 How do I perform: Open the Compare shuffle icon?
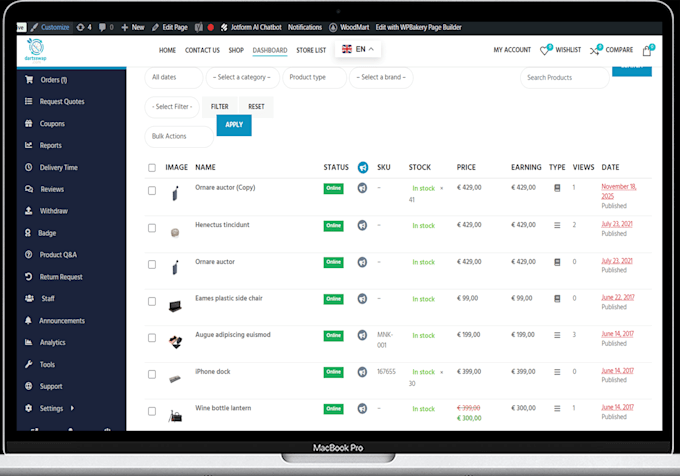point(594,51)
